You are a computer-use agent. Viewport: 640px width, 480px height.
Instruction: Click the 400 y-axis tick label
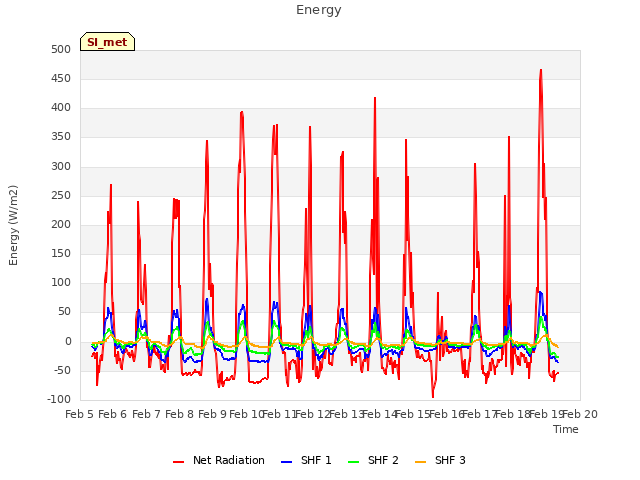(x=61, y=108)
